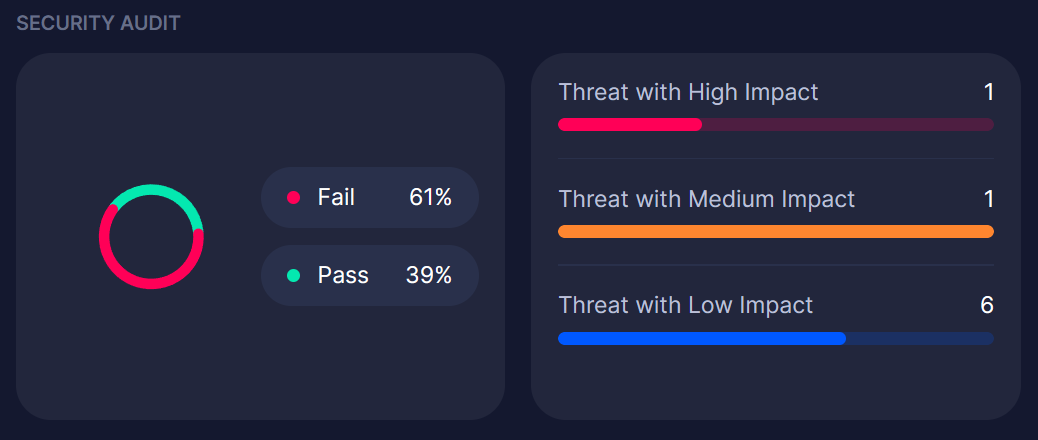The height and width of the screenshot is (440, 1038).
Task: Click the 39% pass percentage
Action: click(429, 276)
